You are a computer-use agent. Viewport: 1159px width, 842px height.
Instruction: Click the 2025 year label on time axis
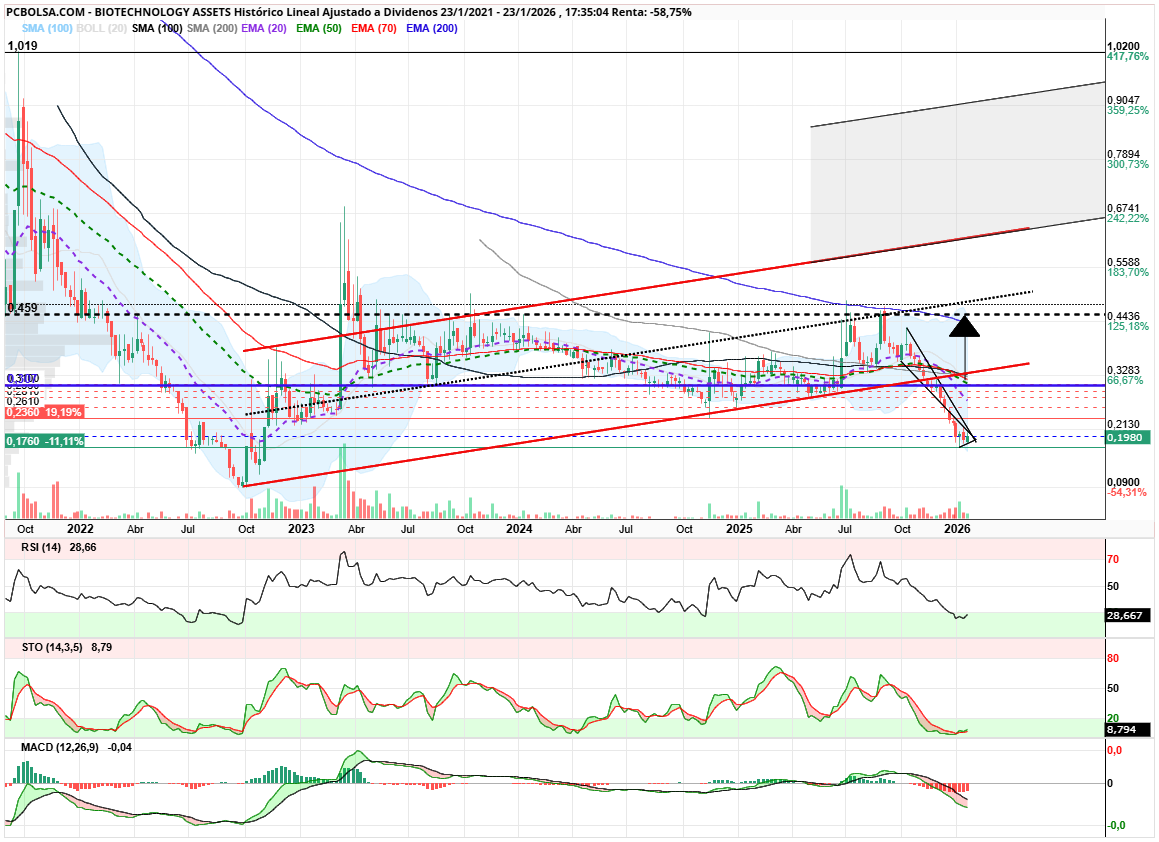(739, 529)
